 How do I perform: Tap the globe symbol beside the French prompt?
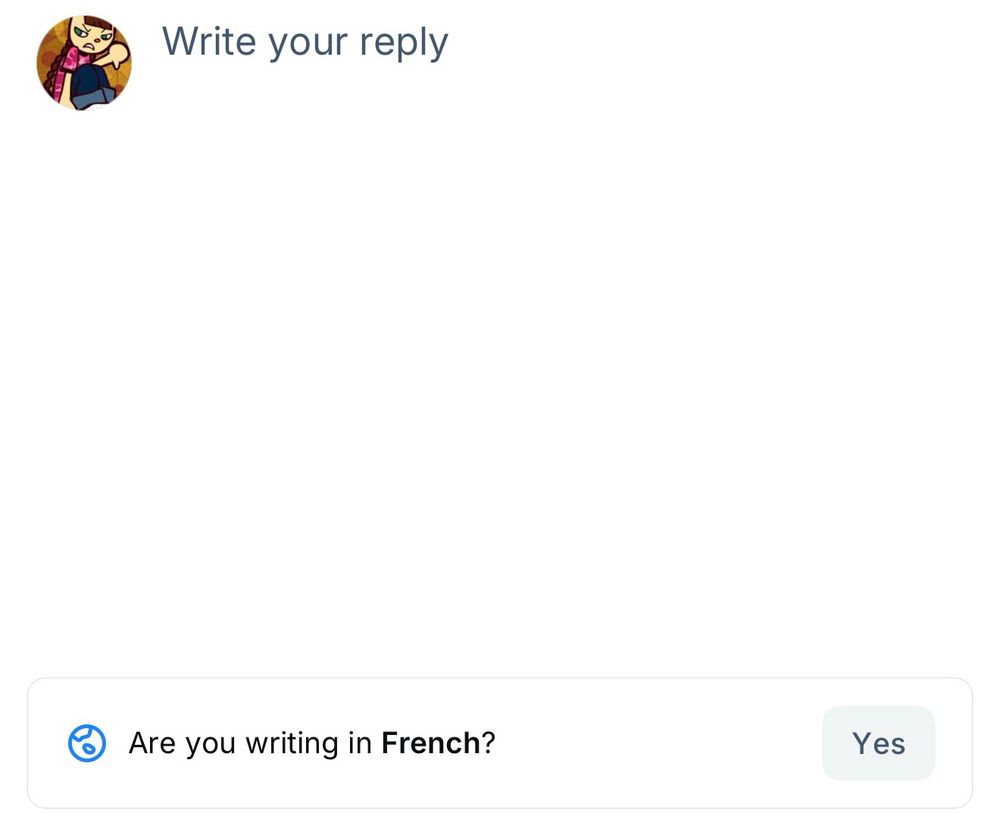[87, 743]
